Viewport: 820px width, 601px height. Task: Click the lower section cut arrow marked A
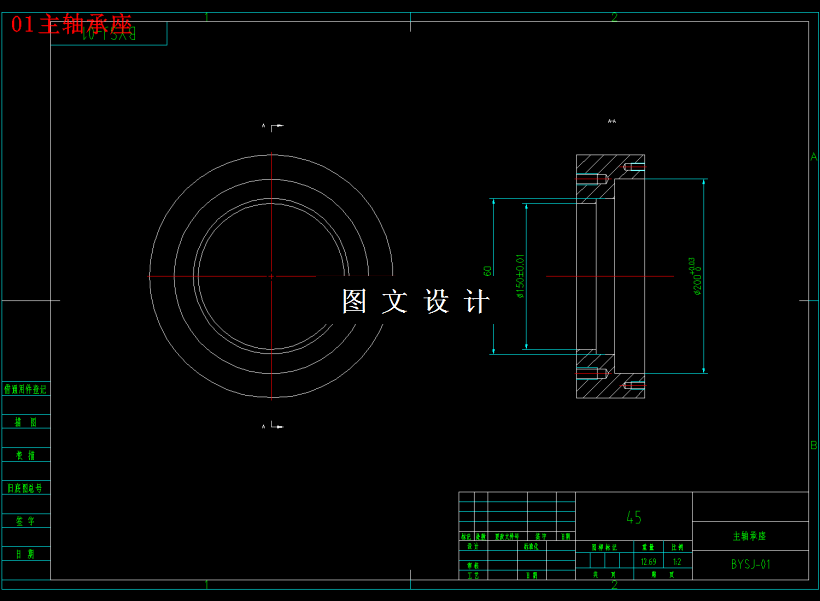point(274,426)
